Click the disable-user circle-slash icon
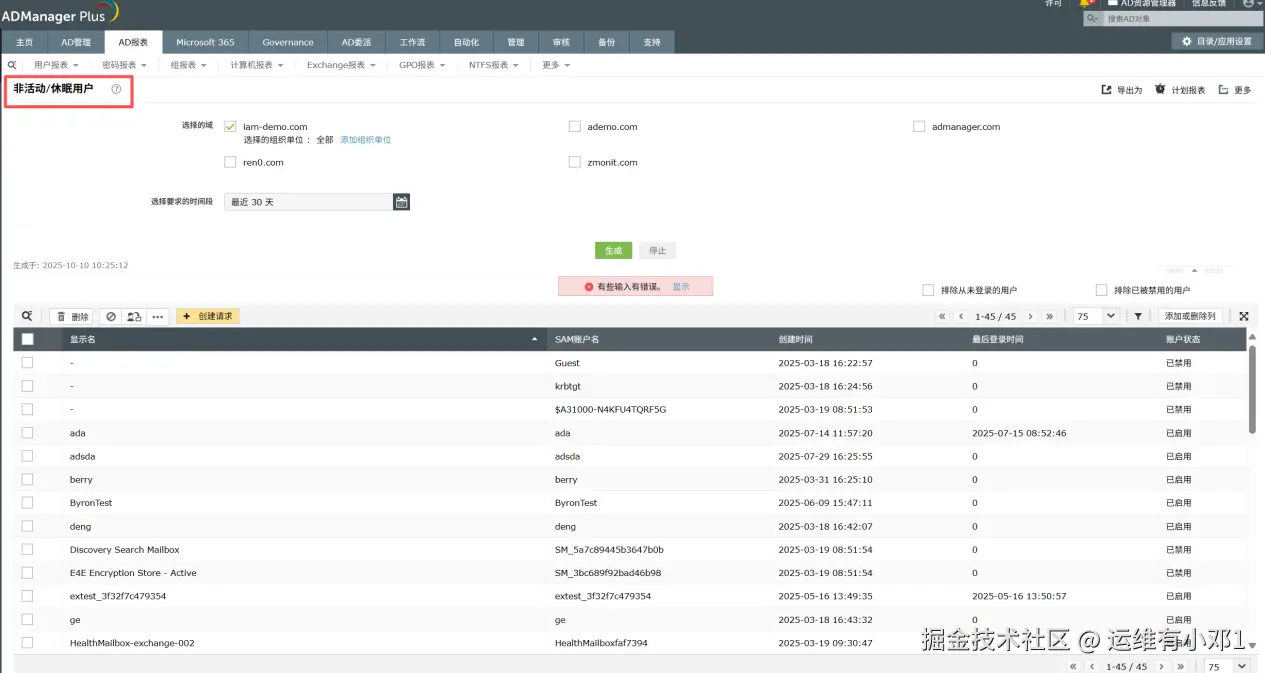The height and width of the screenshot is (673, 1265). click(111, 316)
